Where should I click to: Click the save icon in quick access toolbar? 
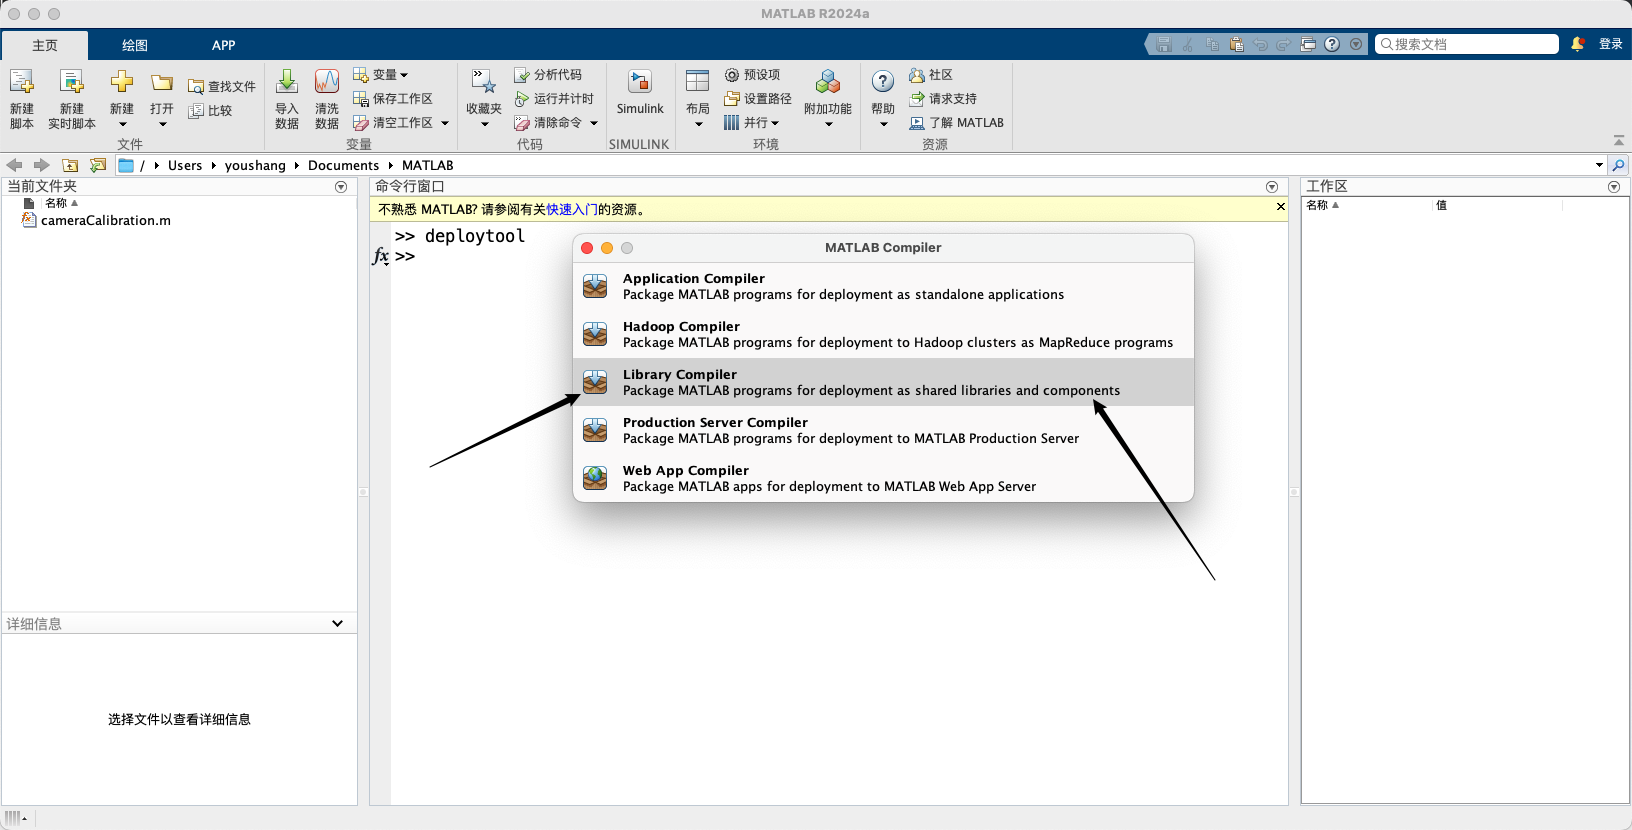pyautogui.click(x=1163, y=44)
